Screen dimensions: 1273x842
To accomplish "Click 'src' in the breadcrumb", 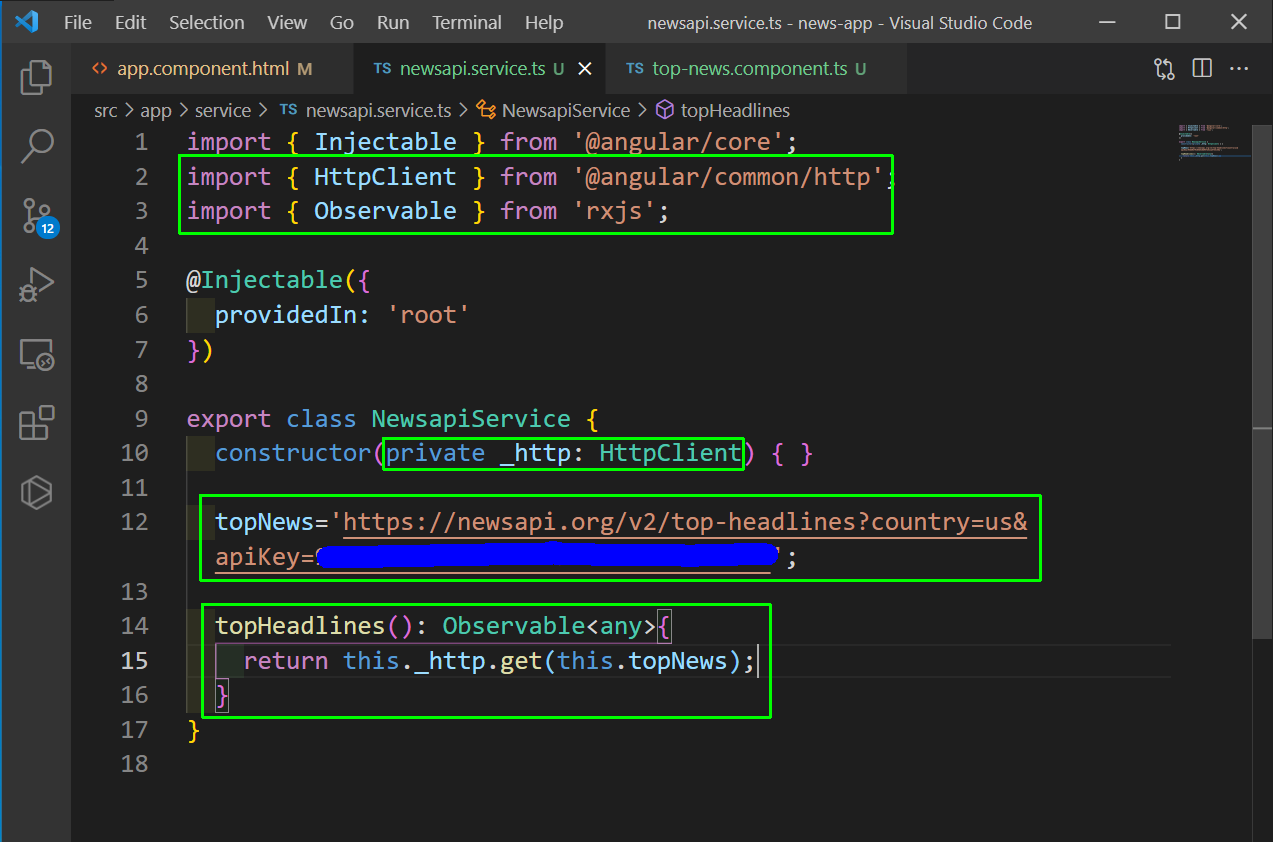I will 106,111.
